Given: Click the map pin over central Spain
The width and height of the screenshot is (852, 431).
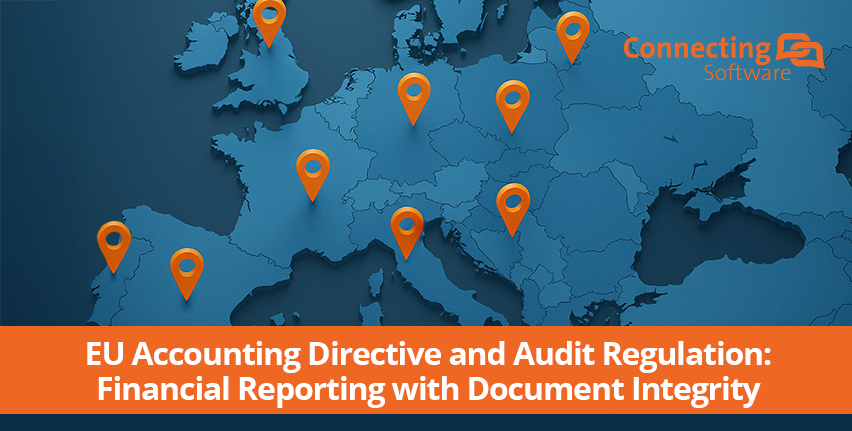Looking at the screenshot, I should [x=187, y=274].
